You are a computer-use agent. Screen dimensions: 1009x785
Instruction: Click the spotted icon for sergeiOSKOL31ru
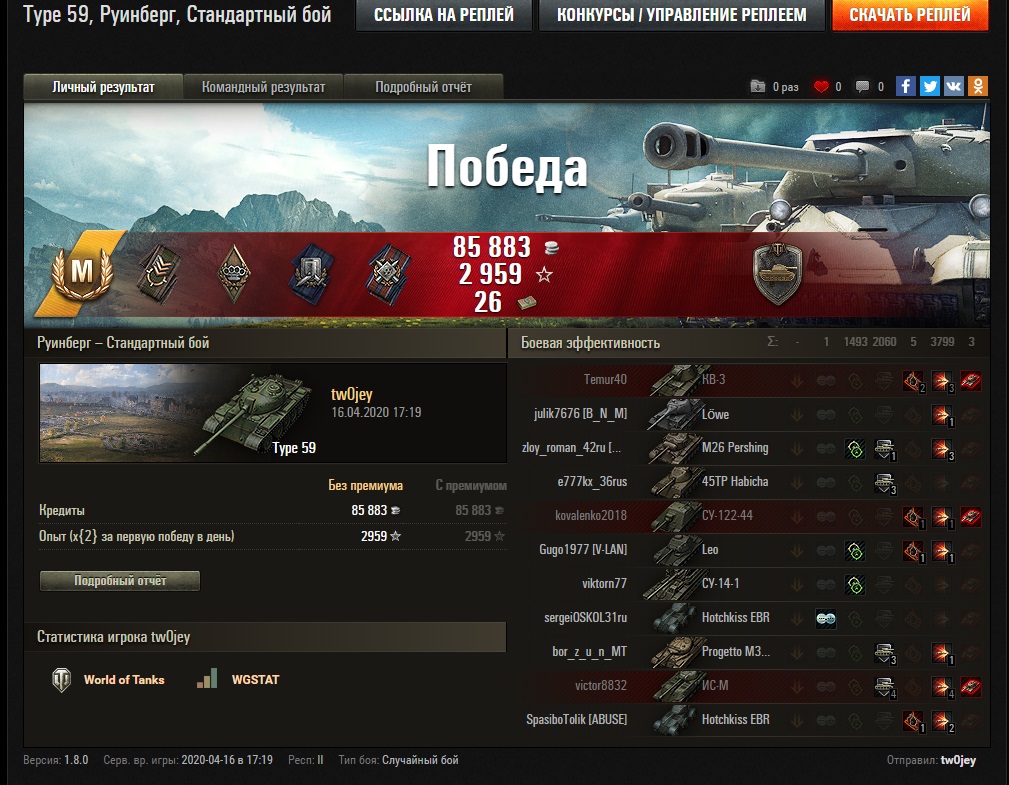tap(826, 618)
